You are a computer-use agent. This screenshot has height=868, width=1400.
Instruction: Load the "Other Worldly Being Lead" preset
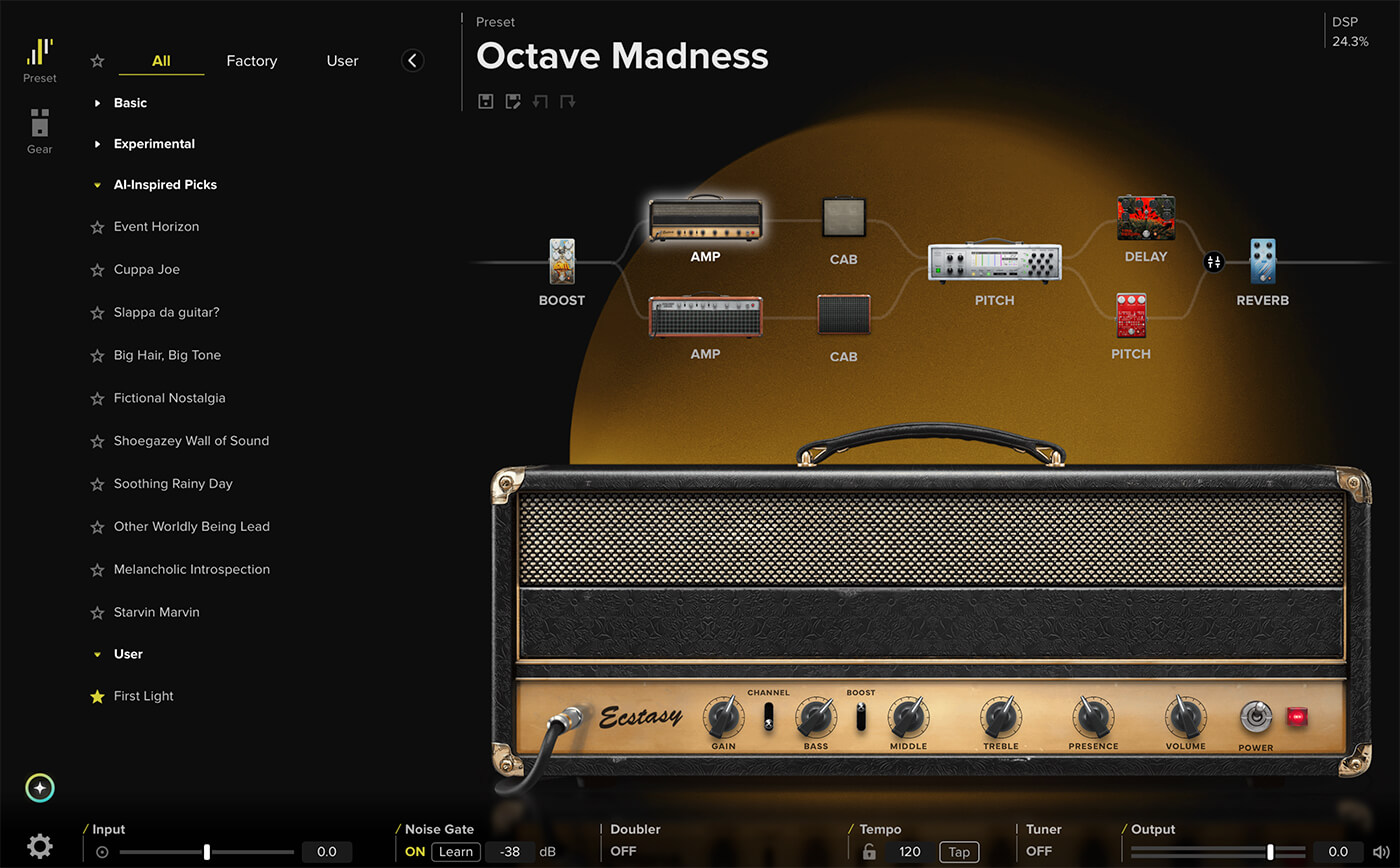(191, 527)
